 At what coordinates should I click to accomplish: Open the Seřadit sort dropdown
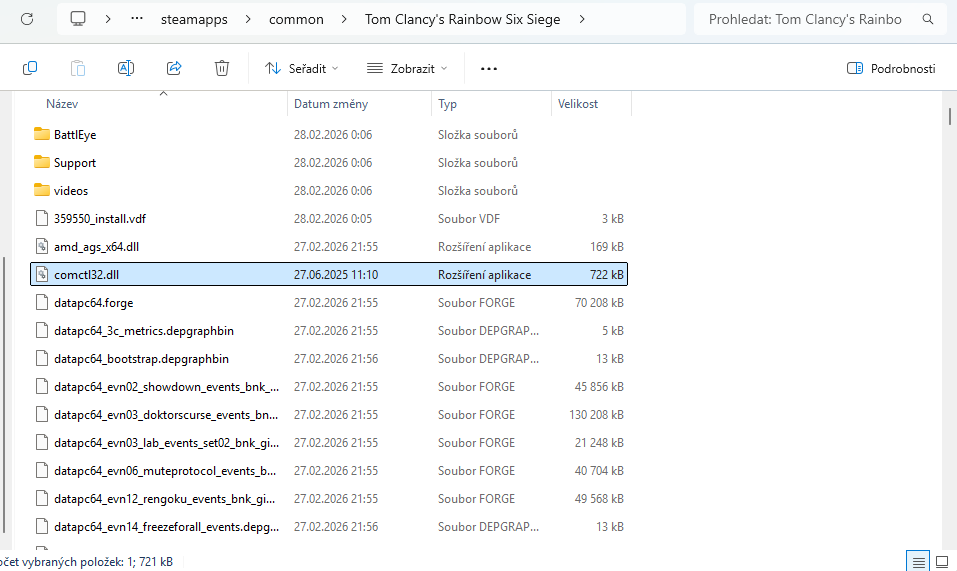tap(302, 68)
